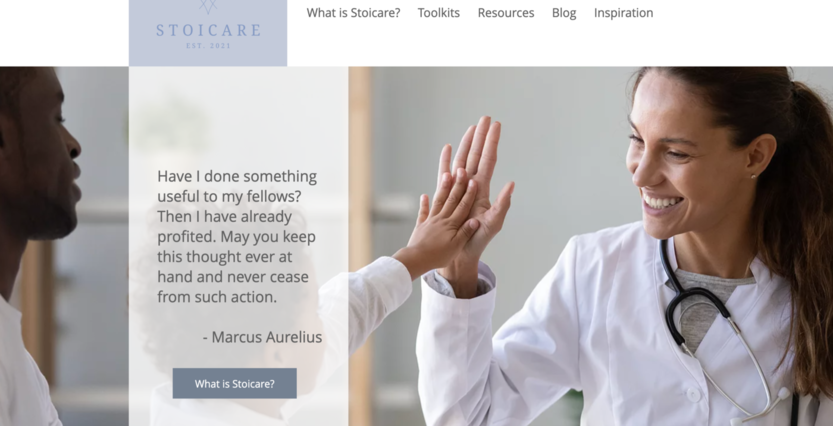Go to the Resources page
833x426 pixels.
coord(506,13)
